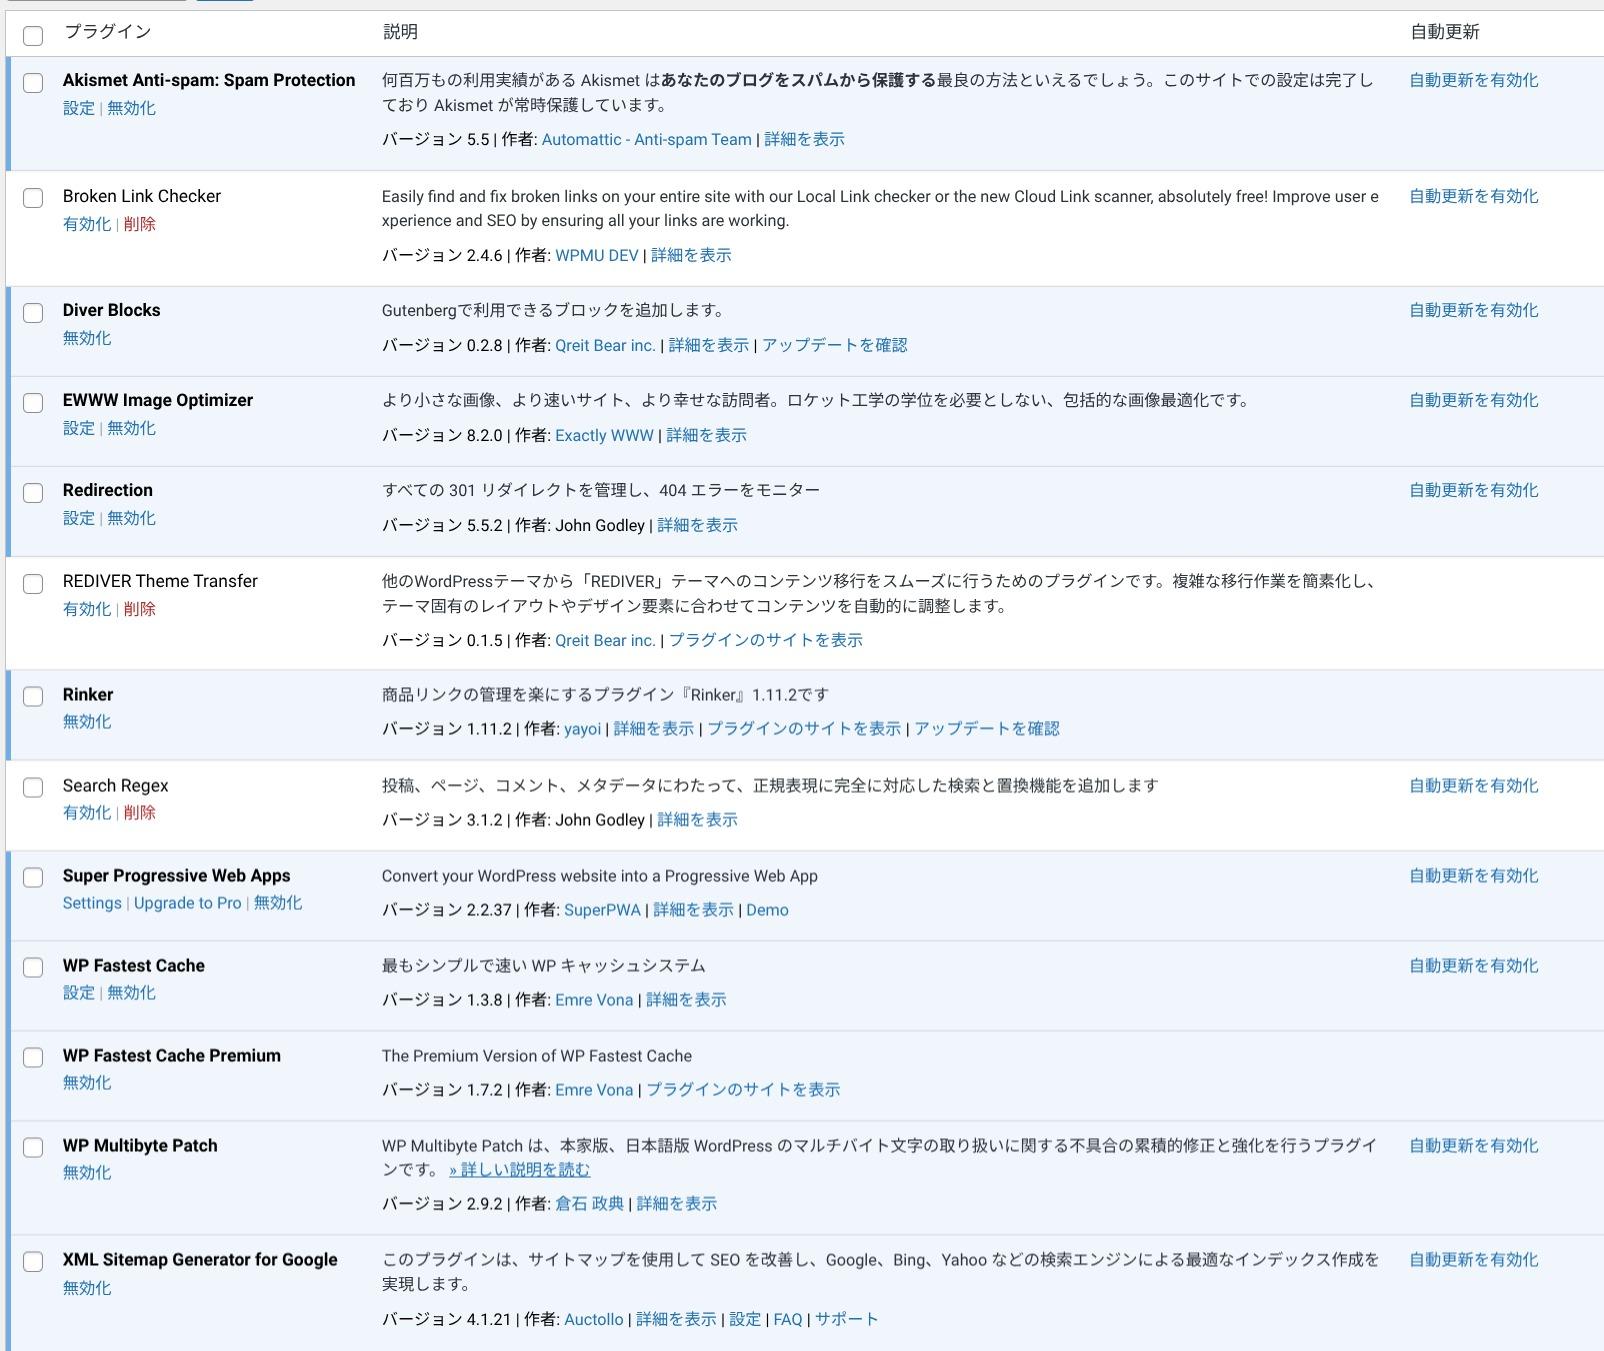Enable auto-updates for Search Regex
This screenshot has width=1604, height=1351.
tap(1474, 786)
